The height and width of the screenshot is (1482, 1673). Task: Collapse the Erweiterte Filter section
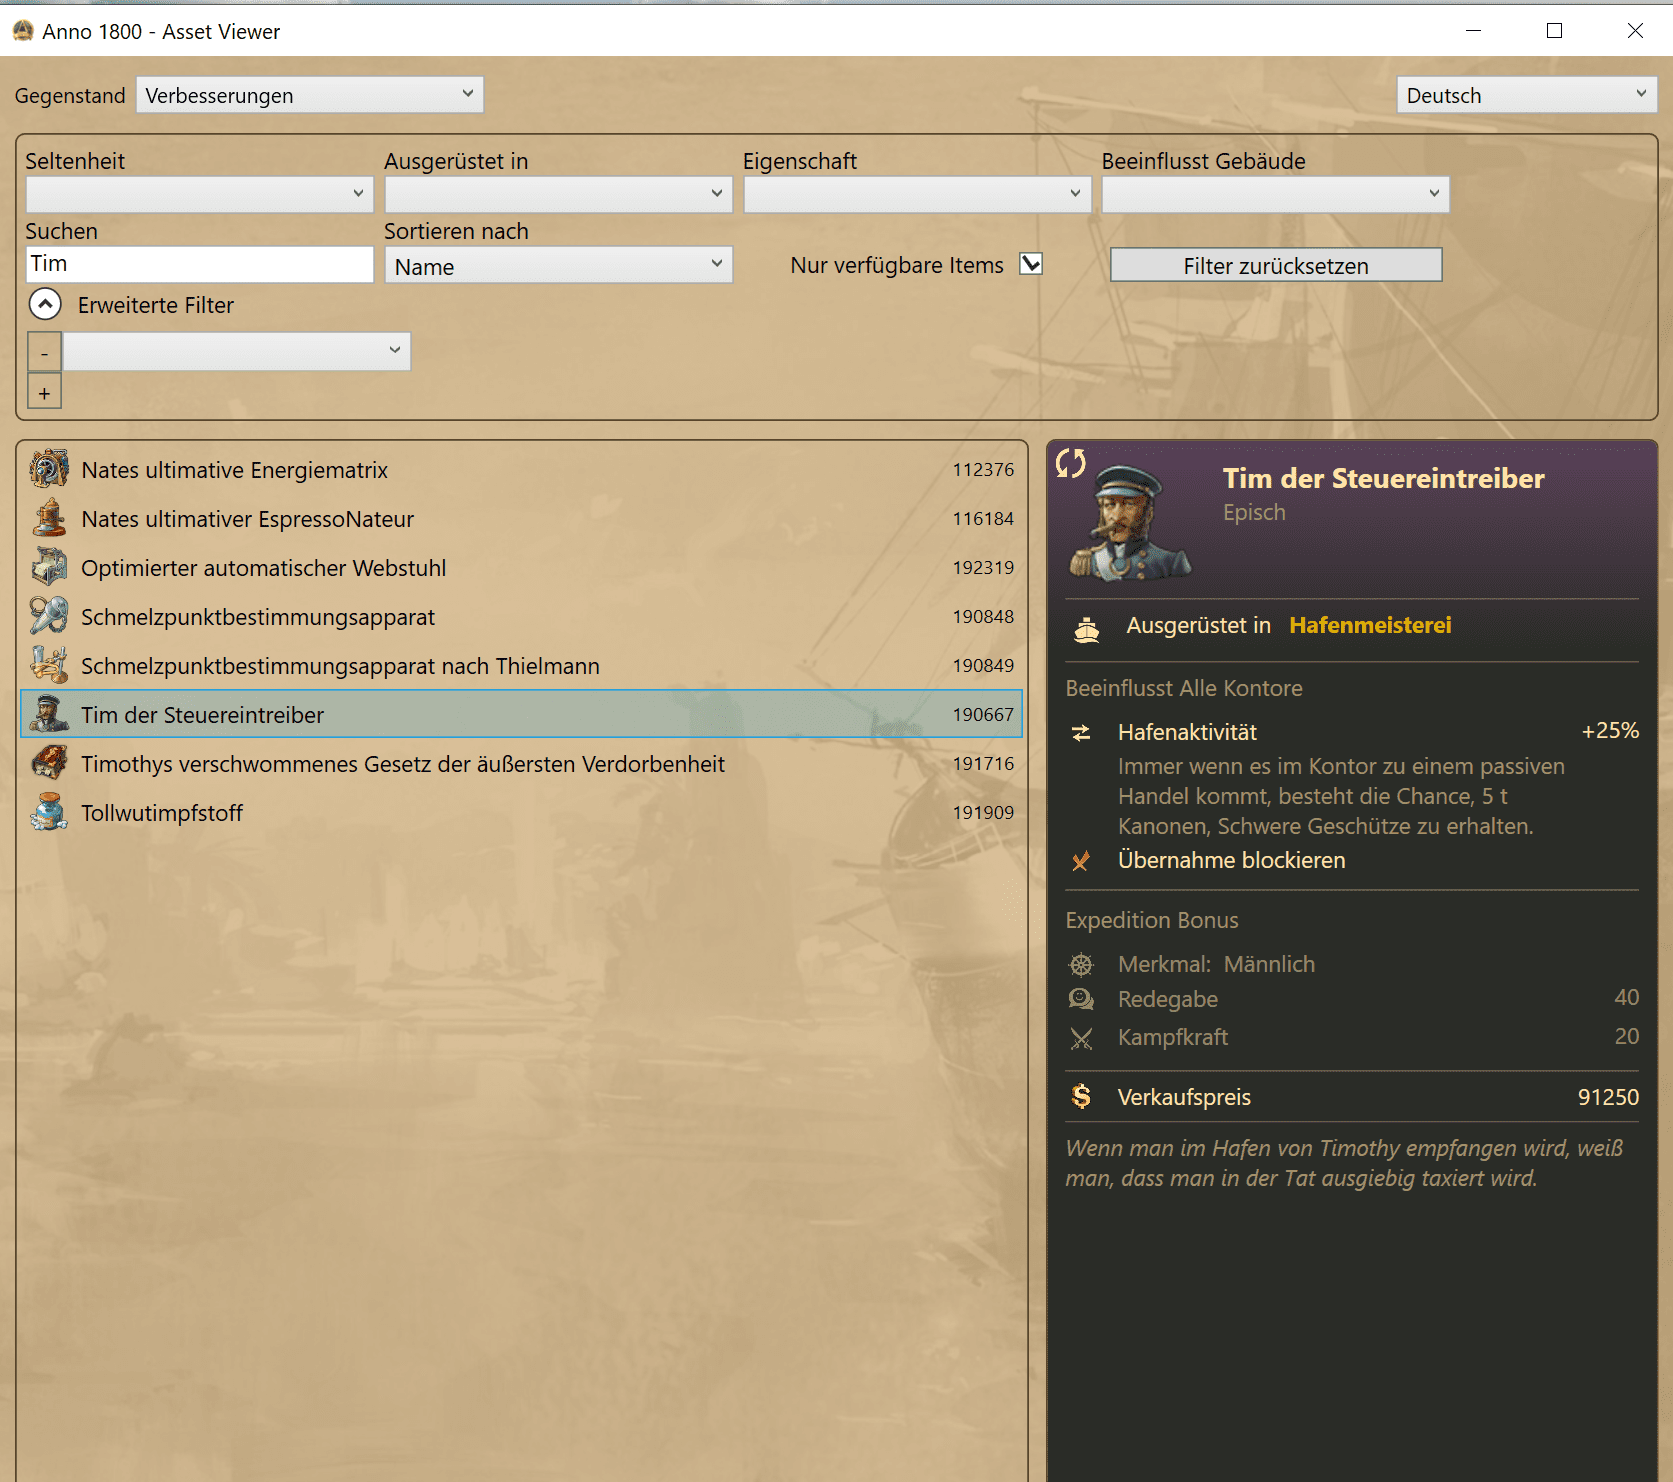click(45, 304)
